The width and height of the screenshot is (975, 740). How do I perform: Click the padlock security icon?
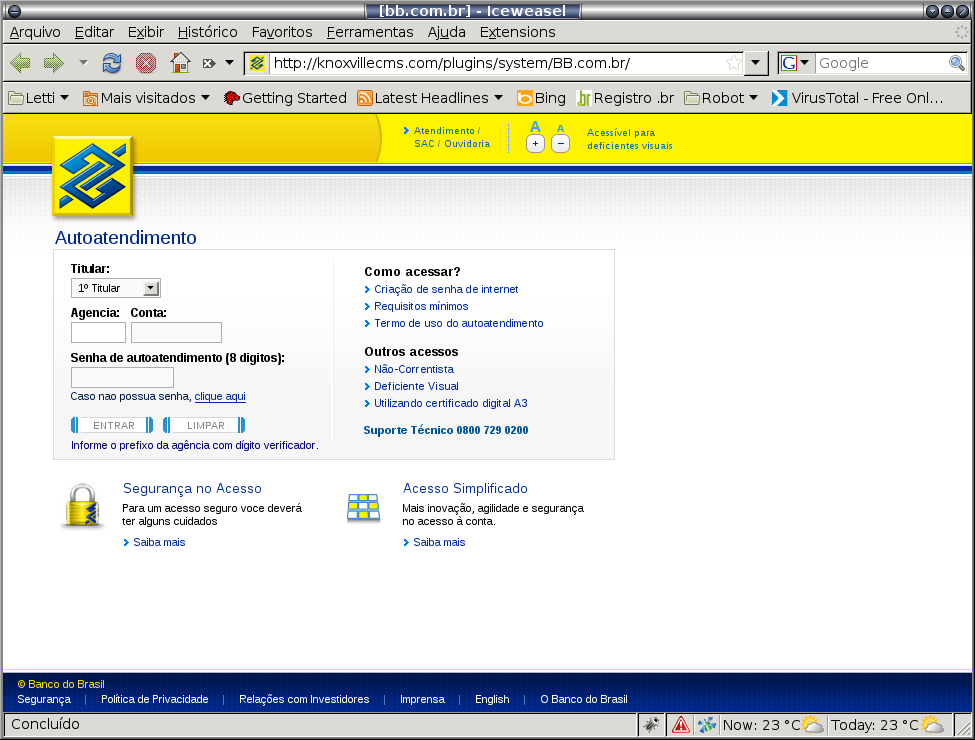tap(82, 506)
